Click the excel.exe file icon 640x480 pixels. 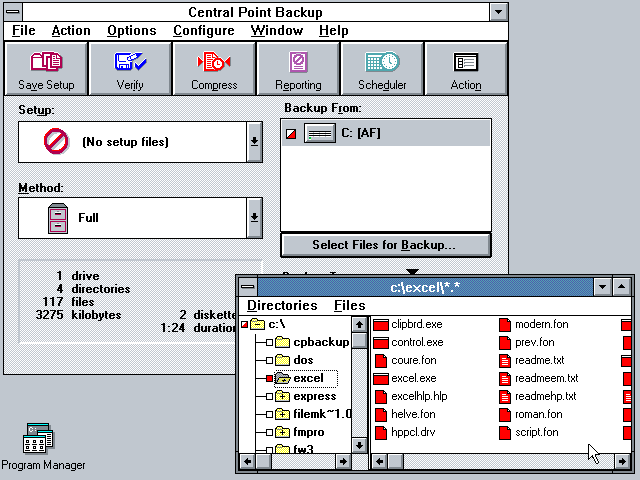point(381,379)
